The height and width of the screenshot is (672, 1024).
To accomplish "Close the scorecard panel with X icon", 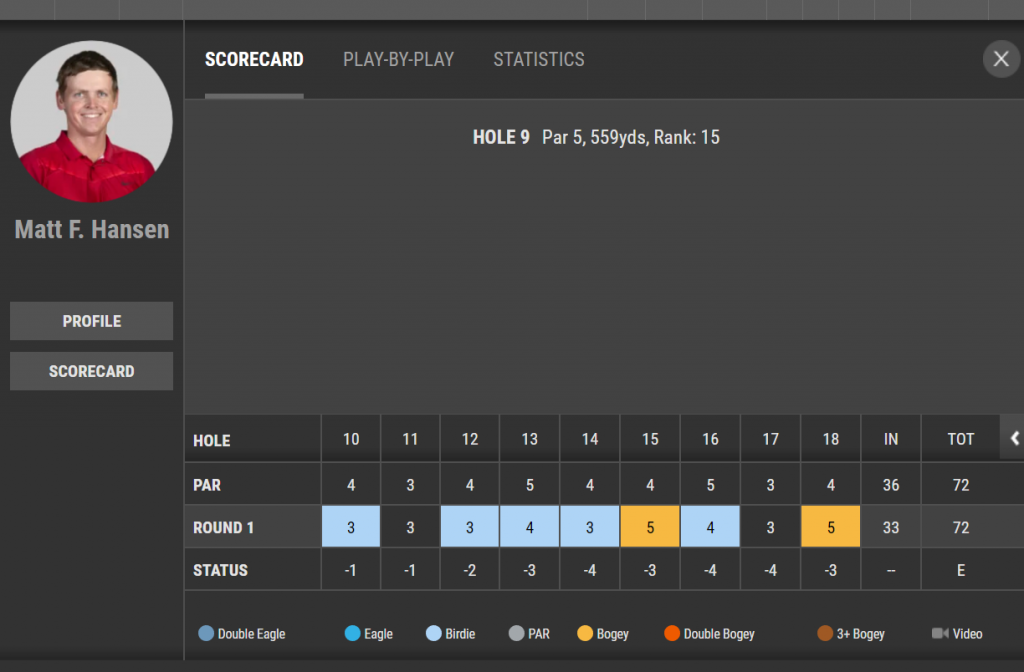I will pyautogui.click(x=1001, y=59).
